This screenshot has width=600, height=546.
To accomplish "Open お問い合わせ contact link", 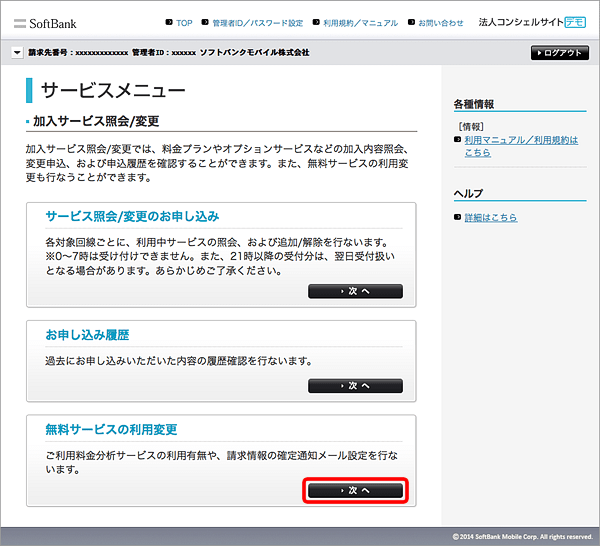I will 440,22.
